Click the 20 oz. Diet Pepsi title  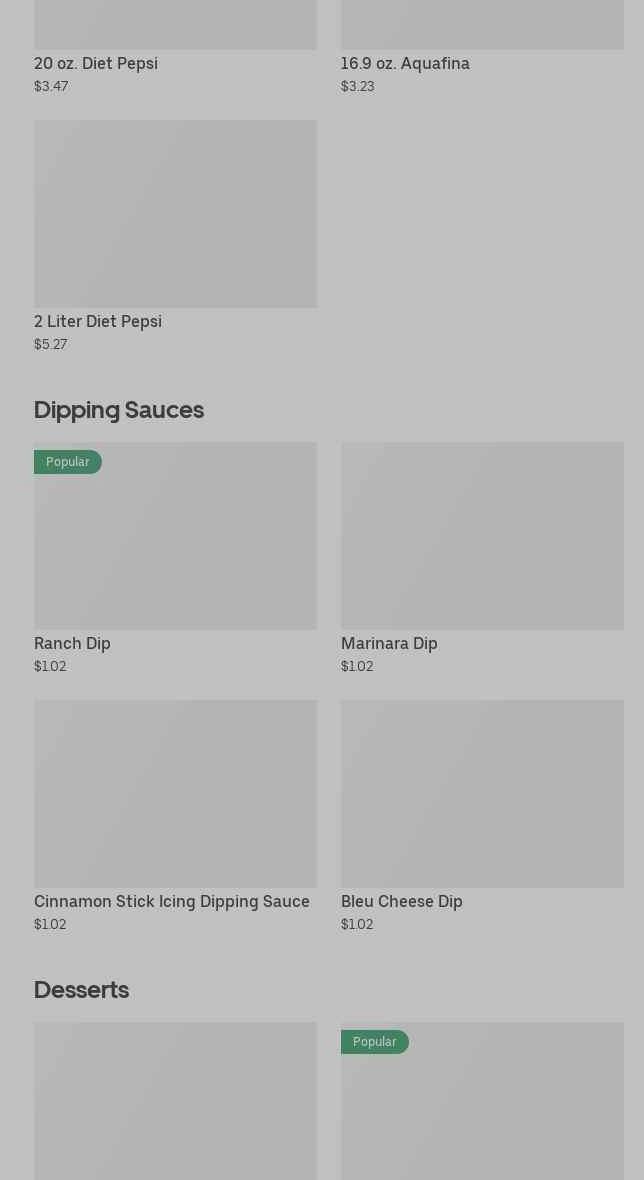96,63
